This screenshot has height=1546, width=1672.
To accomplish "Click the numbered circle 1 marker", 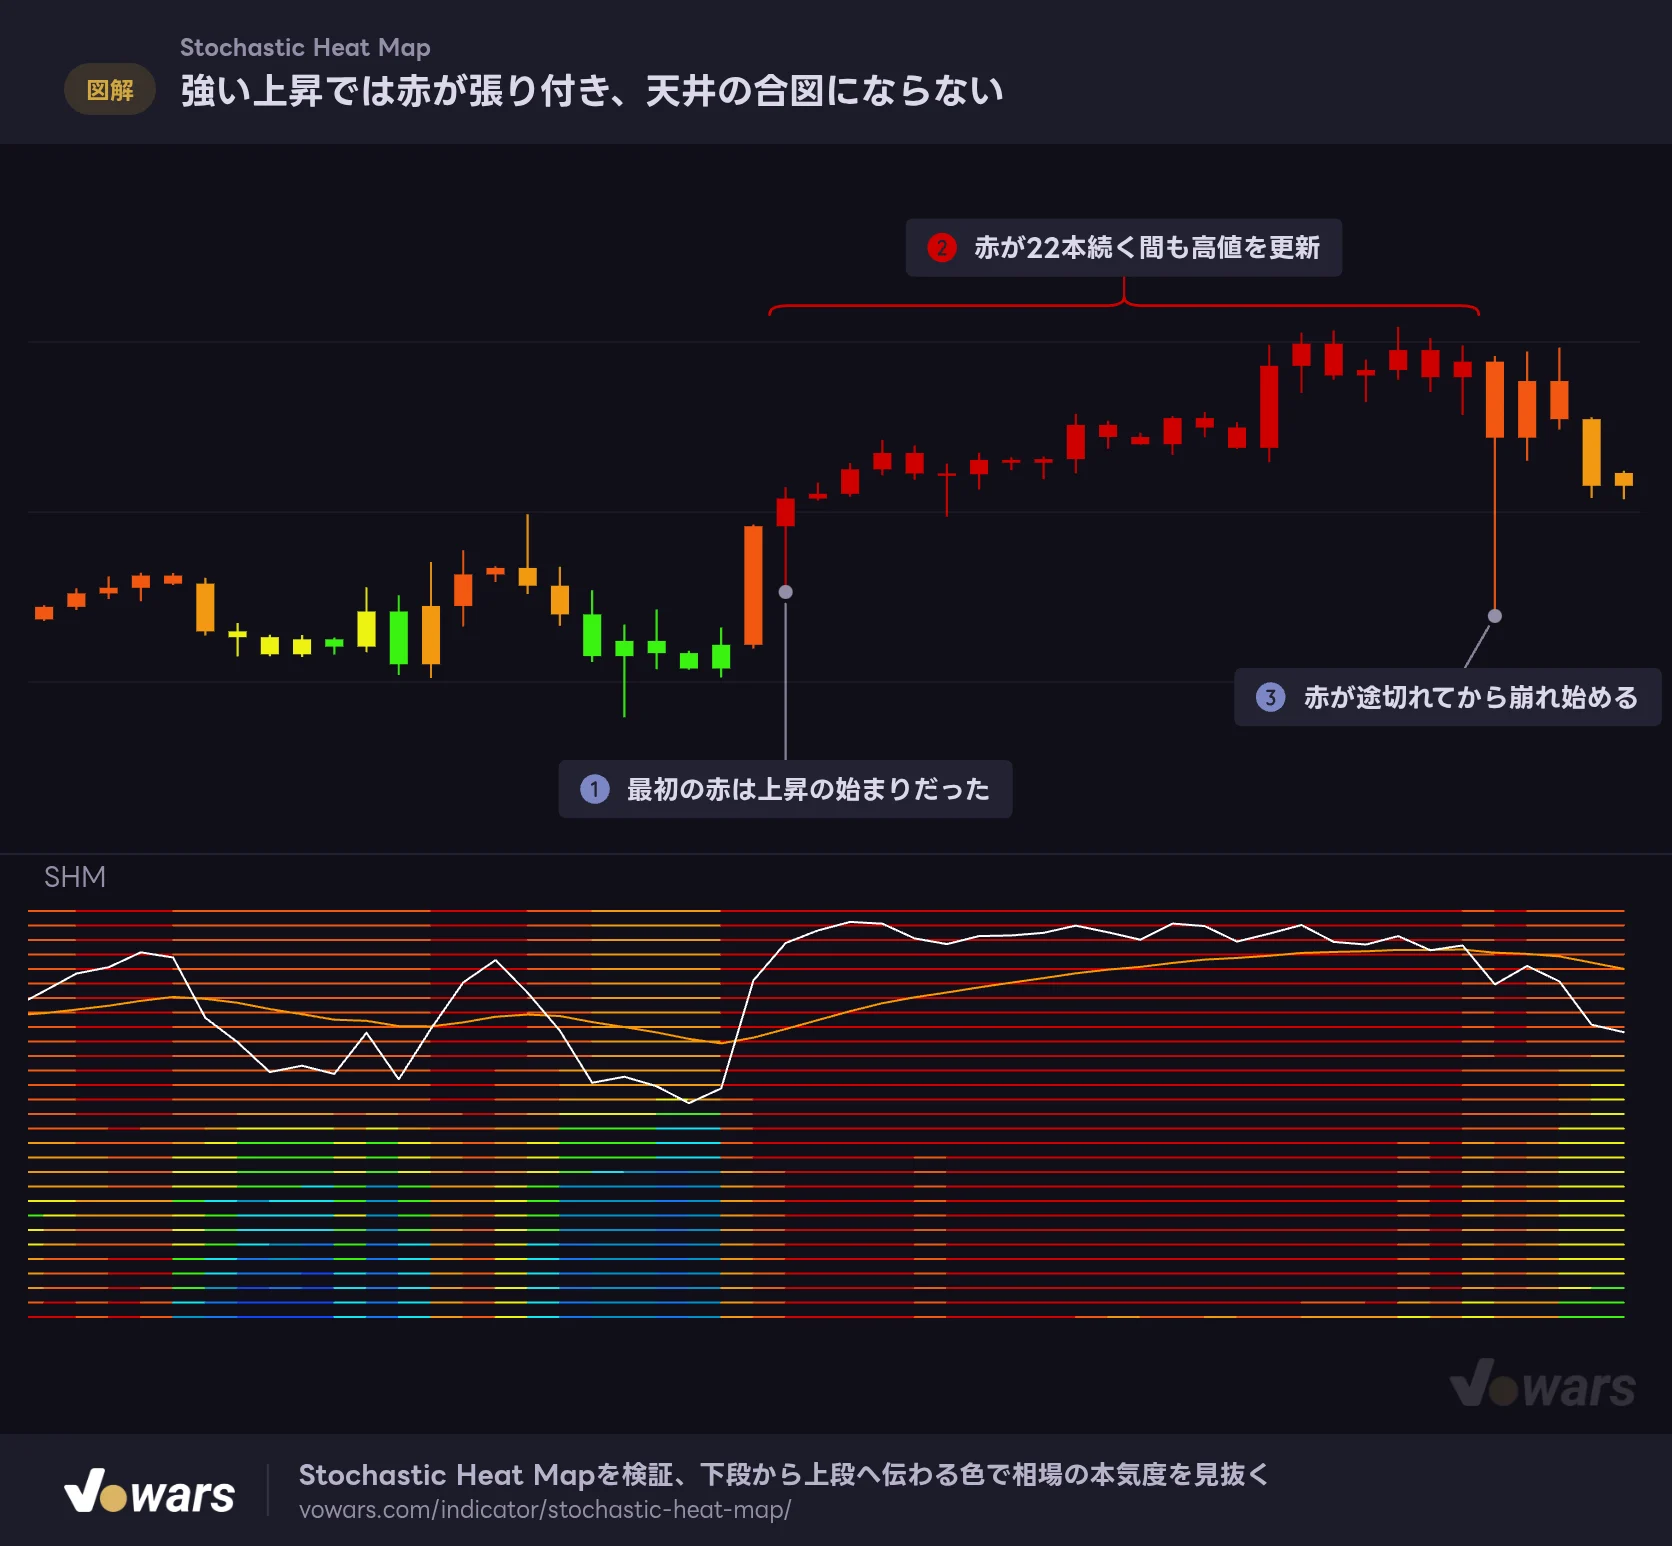I will tap(595, 790).
